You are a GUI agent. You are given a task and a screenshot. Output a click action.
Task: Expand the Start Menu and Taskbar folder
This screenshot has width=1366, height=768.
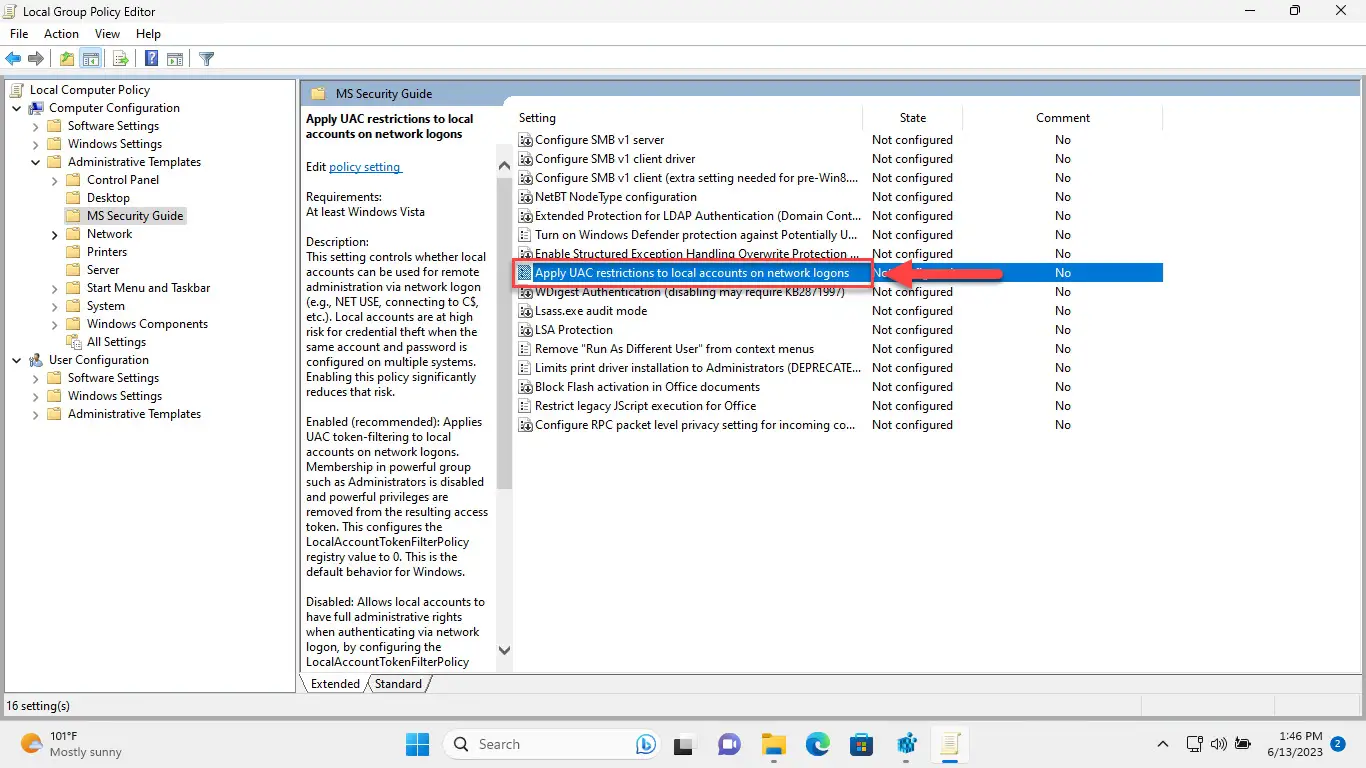(55, 288)
